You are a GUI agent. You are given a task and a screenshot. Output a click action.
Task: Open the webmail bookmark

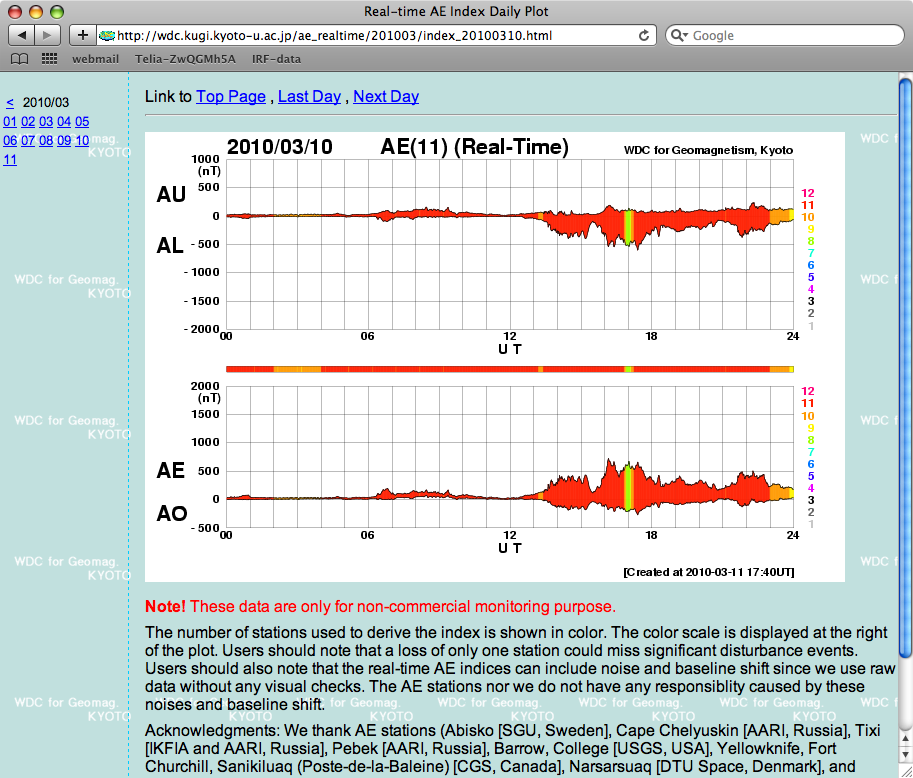(95, 59)
